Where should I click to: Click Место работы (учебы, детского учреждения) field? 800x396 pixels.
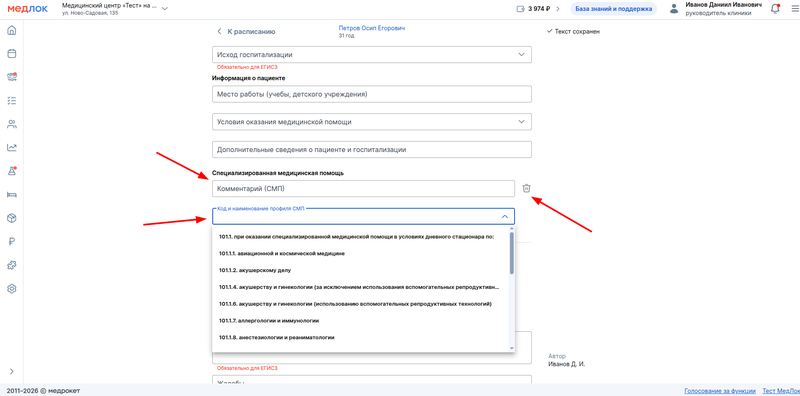click(371, 94)
